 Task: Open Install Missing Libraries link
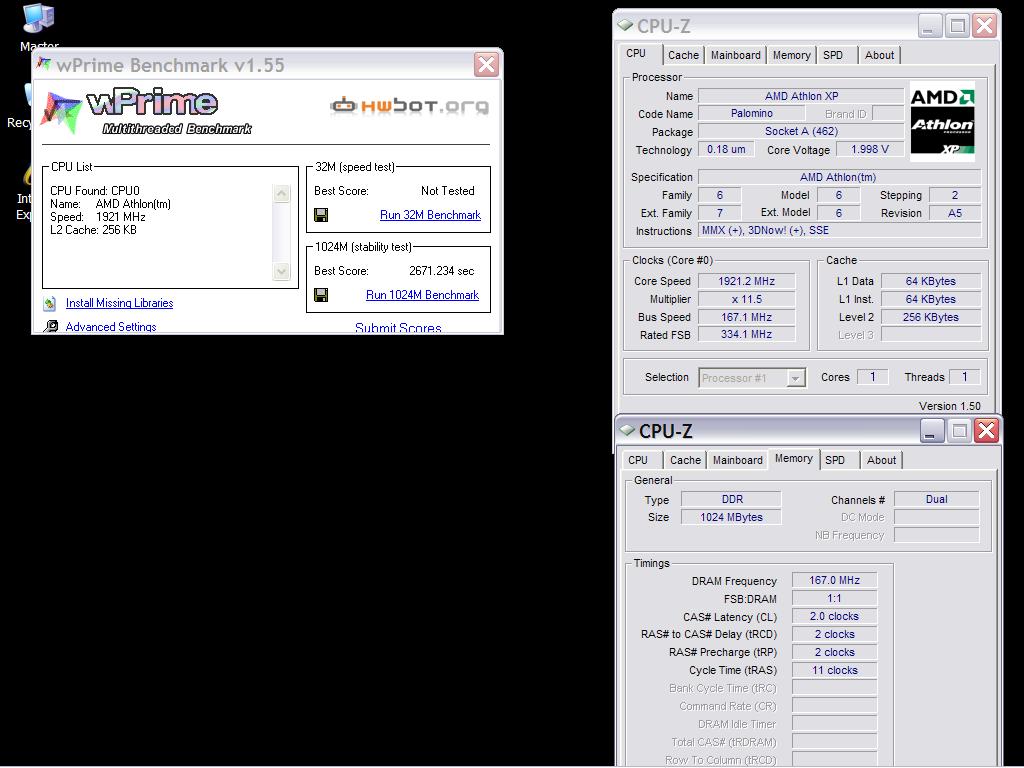tap(120, 303)
